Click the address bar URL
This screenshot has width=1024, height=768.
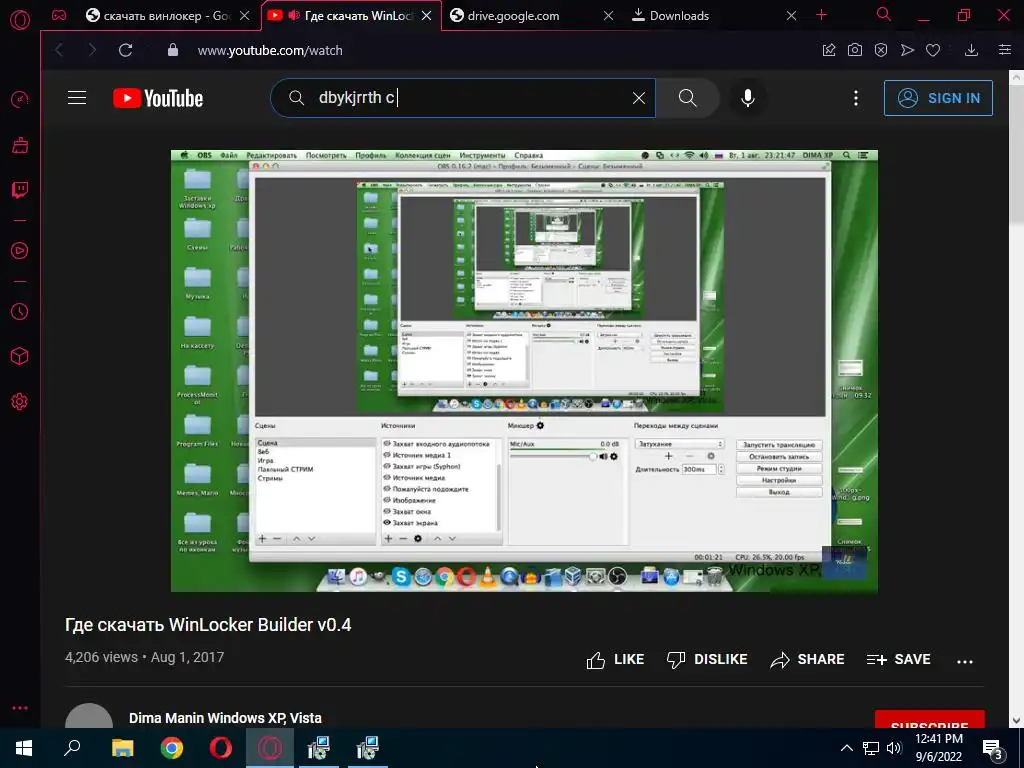(x=270, y=50)
